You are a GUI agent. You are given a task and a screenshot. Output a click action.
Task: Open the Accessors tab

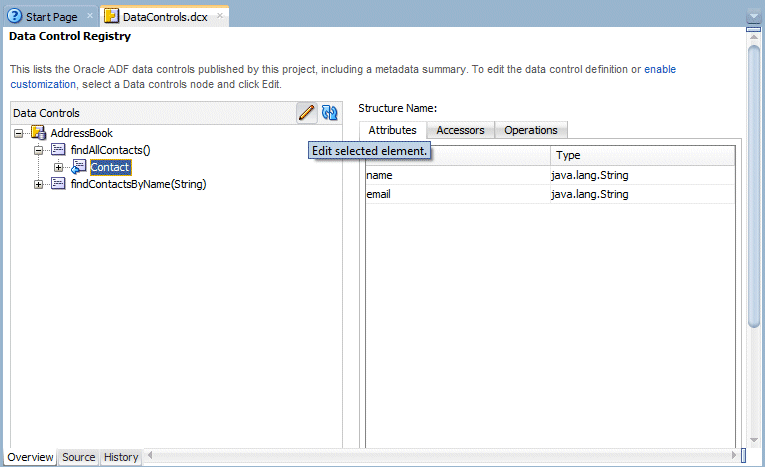click(x=460, y=130)
